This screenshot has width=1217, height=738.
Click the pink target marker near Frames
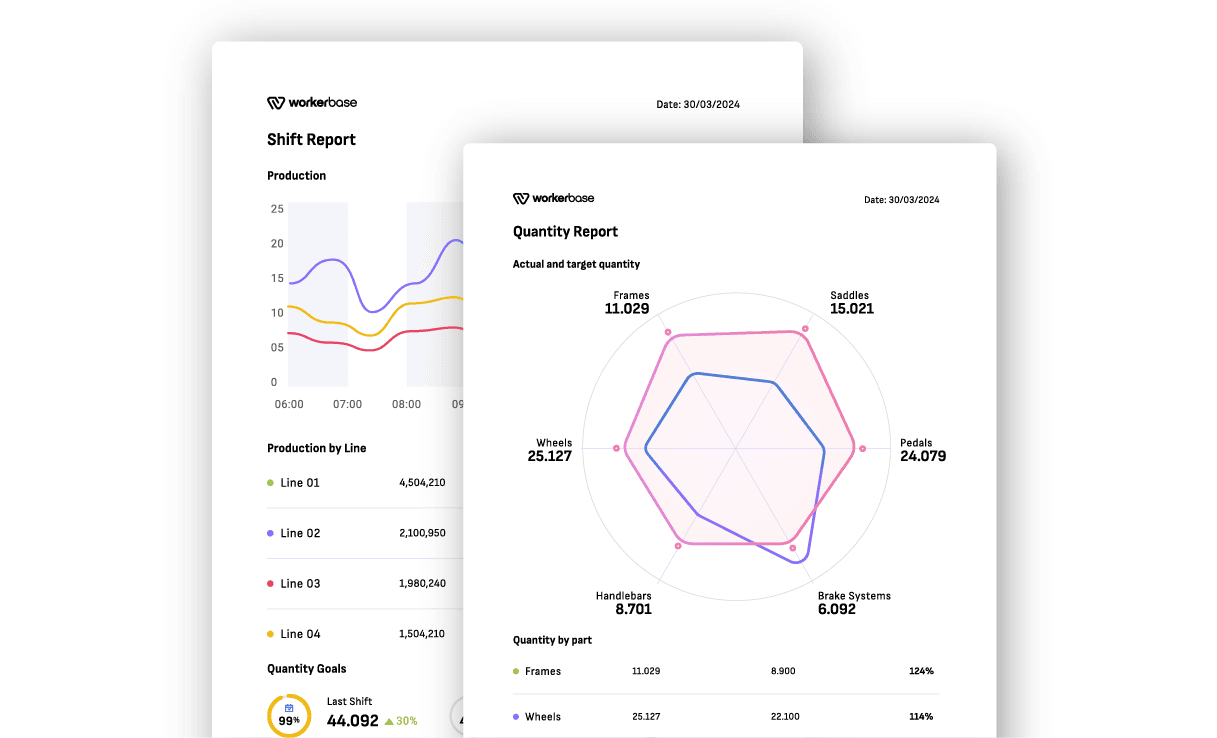point(668,331)
